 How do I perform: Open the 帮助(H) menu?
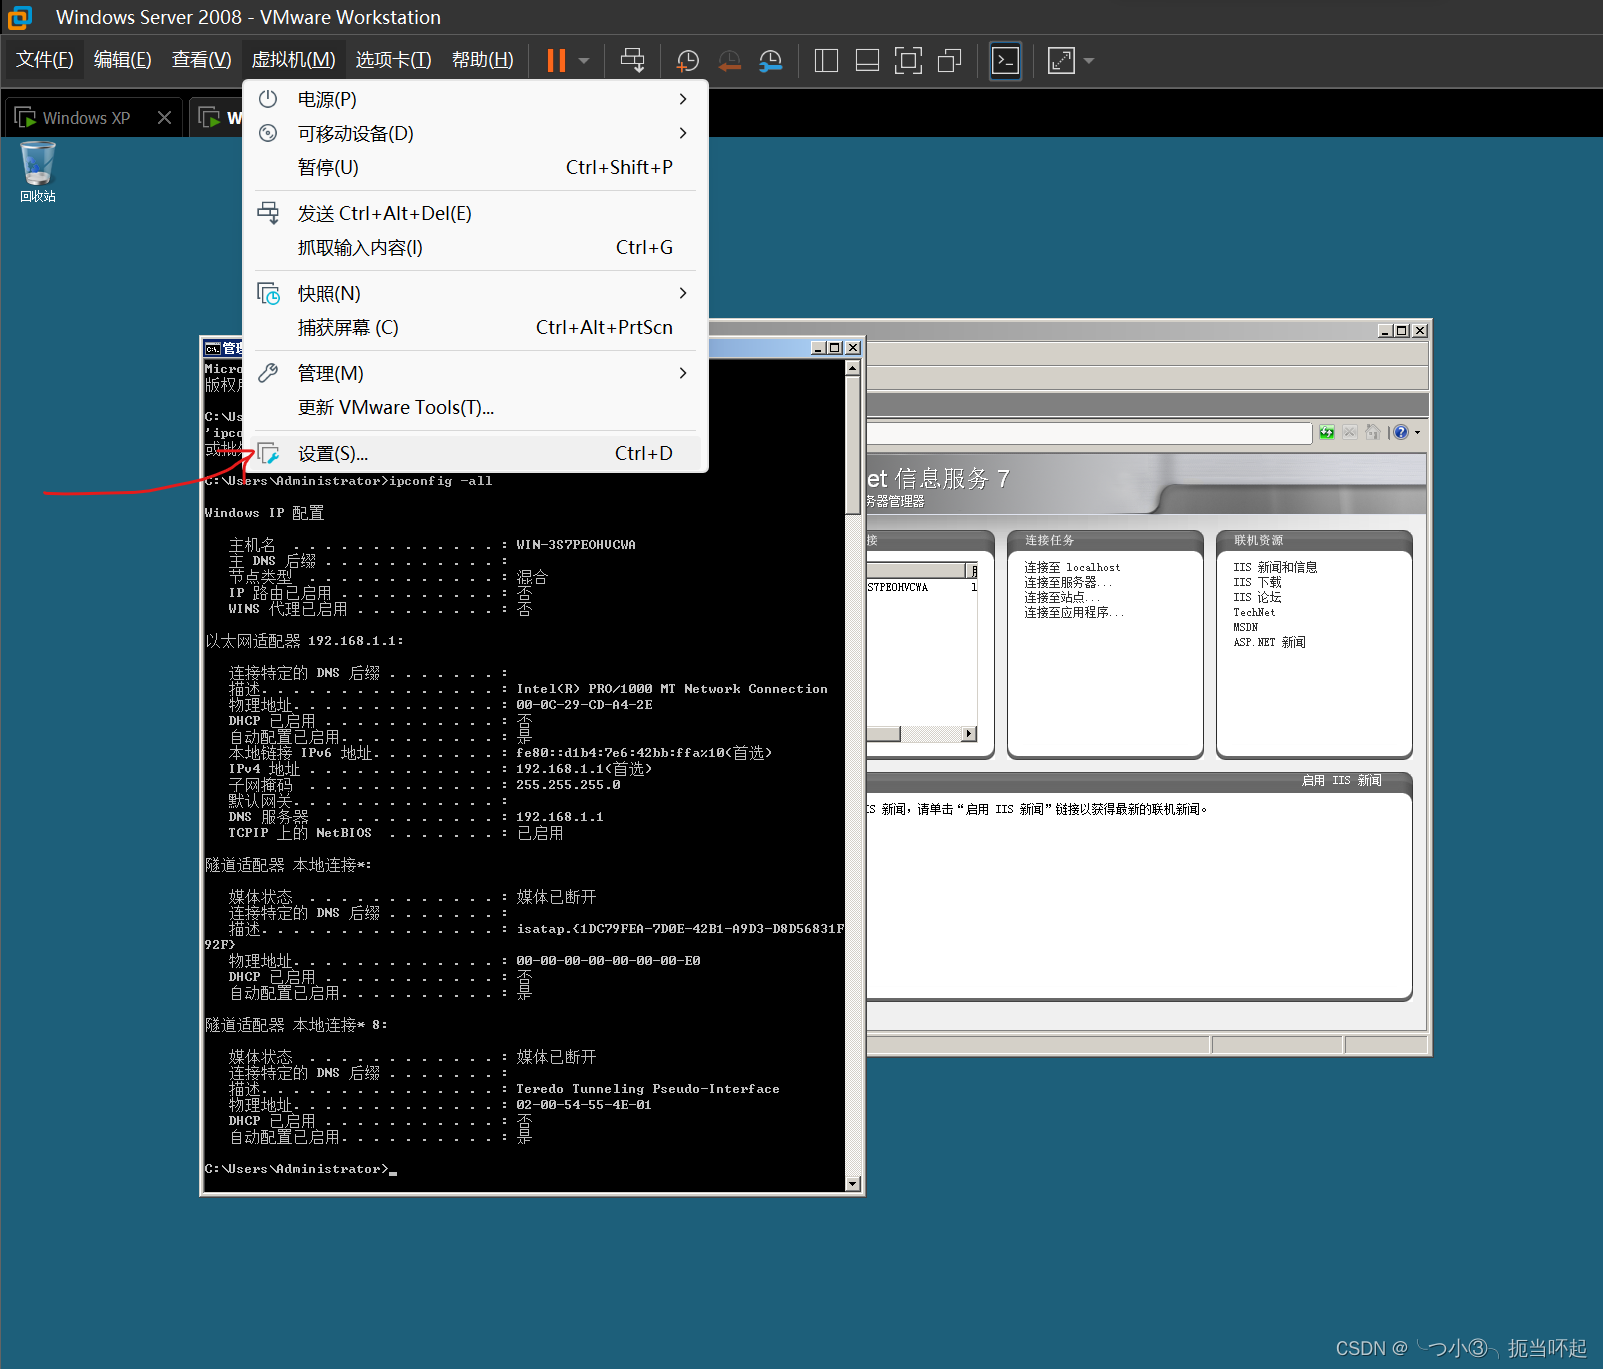(x=483, y=60)
